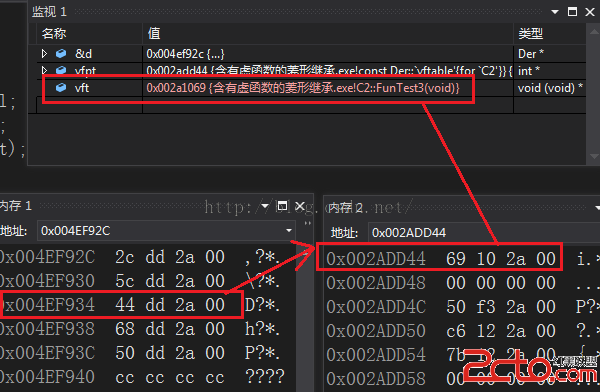The width and height of the screenshot is (600, 392).
Task: Open Watch 1 window options dropdown arrow
Action: click(x=555, y=12)
